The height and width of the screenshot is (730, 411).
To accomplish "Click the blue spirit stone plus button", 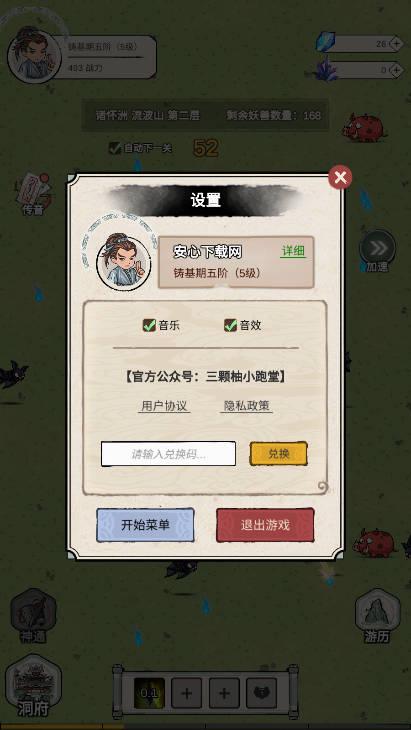I will pyautogui.click(x=396, y=44).
